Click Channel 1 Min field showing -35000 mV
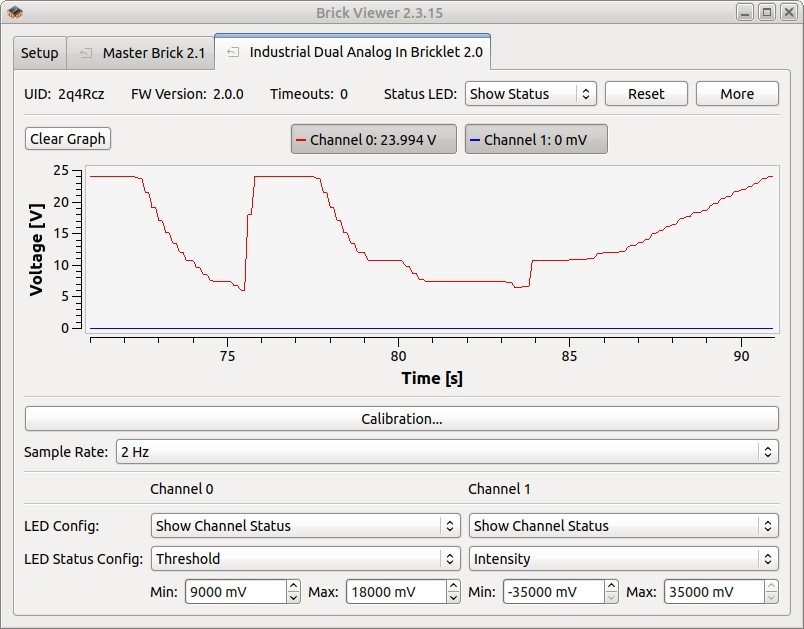 point(554,592)
